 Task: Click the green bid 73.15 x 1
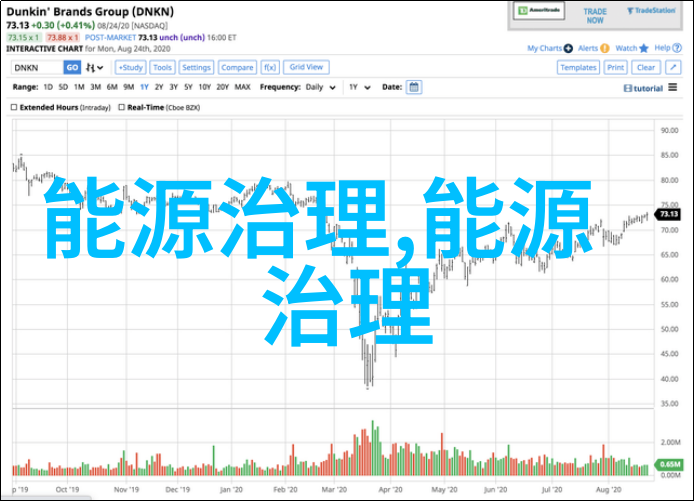pos(24,38)
